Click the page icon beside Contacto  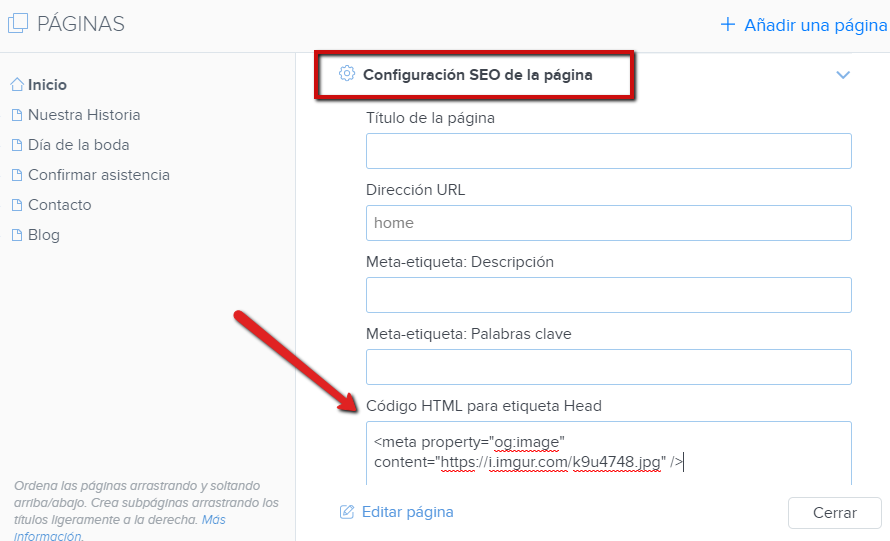click(17, 205)
